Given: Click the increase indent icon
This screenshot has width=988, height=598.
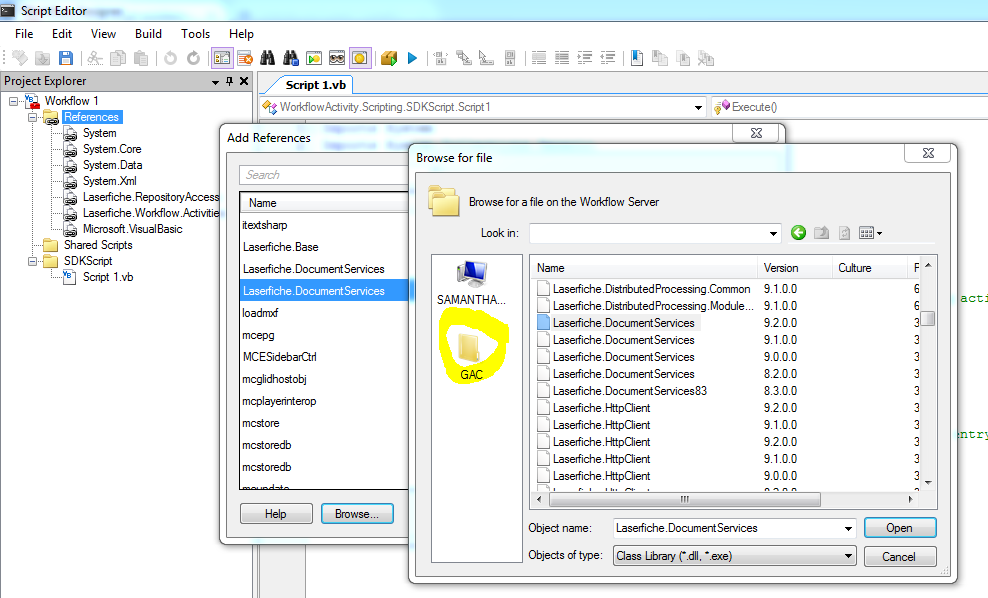Looking at the screenshot, I should 585,58.
